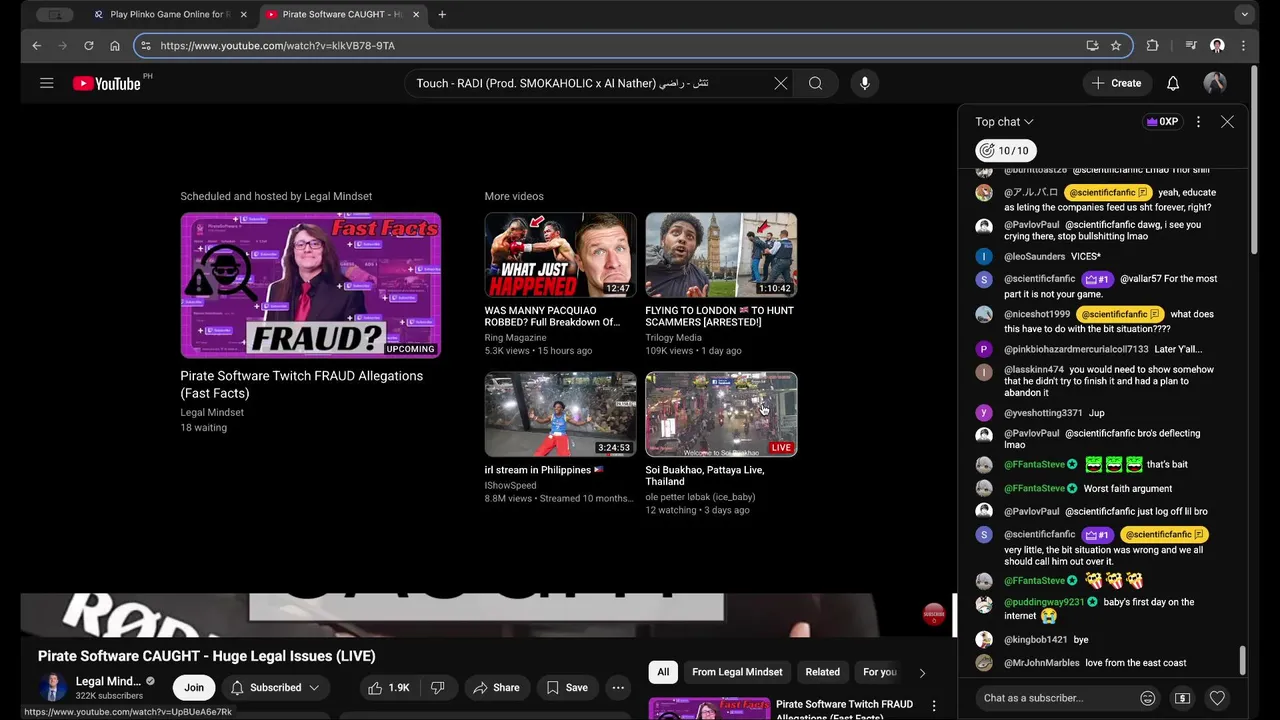Open the browser extensions puzzle icon

click(1152, 46)
